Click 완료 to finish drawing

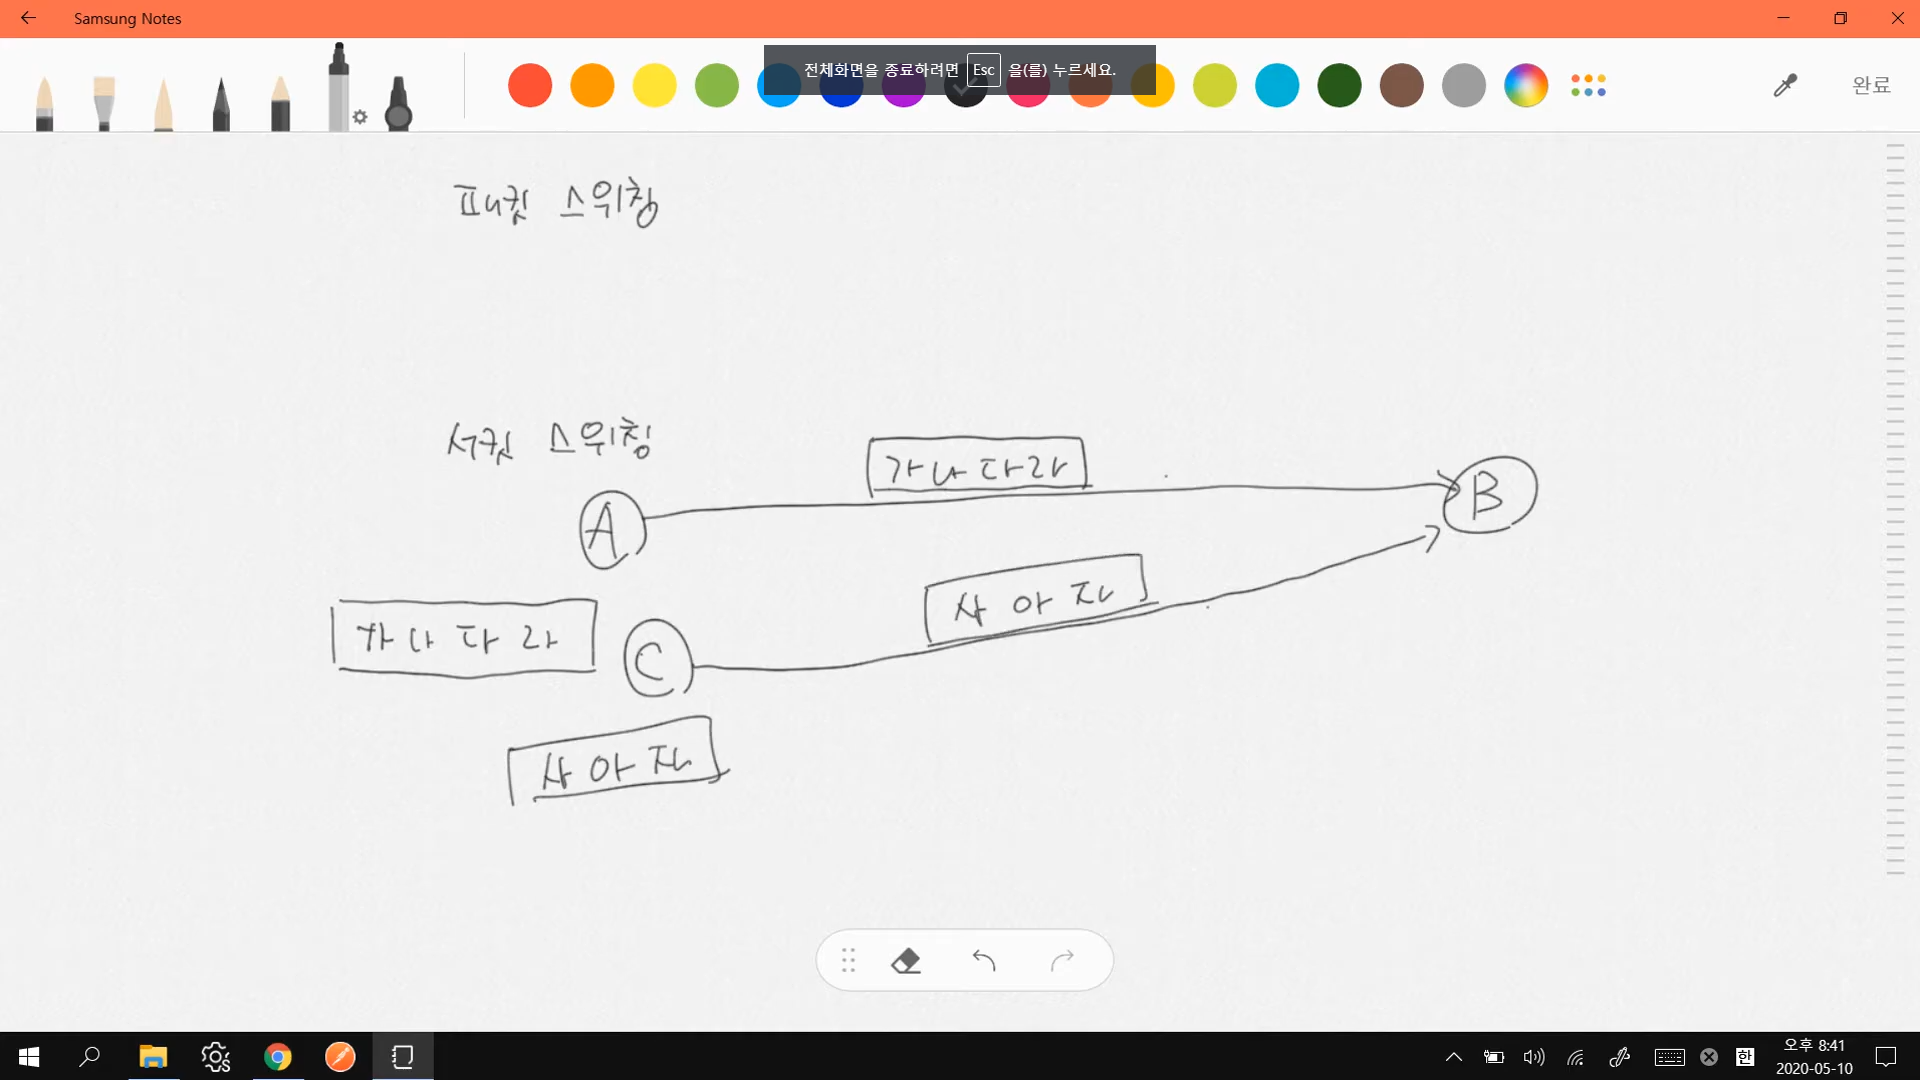1871,85
